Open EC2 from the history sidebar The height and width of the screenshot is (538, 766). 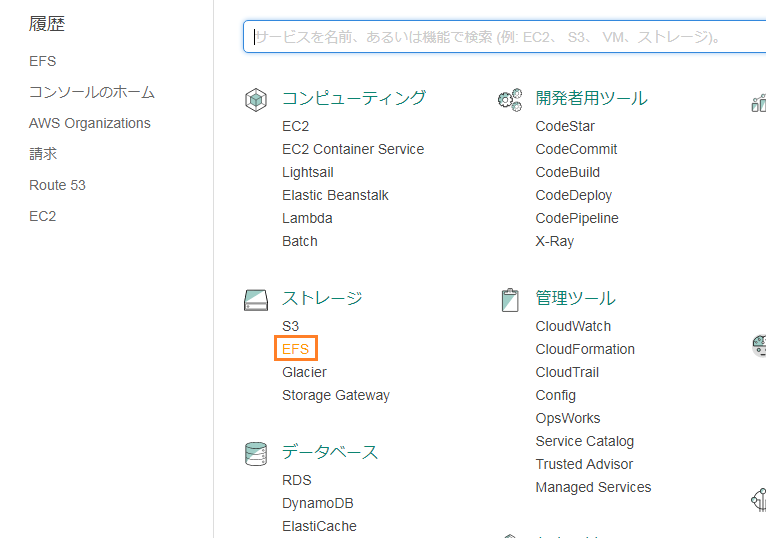click(43, 216)
